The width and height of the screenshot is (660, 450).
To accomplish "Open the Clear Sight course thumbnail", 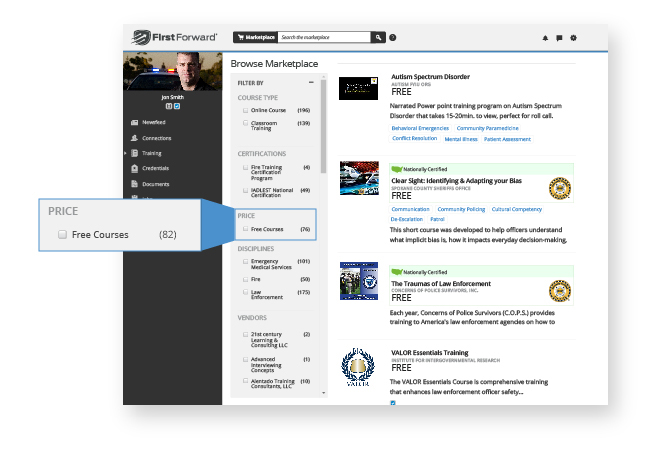I will pos(359,178).
